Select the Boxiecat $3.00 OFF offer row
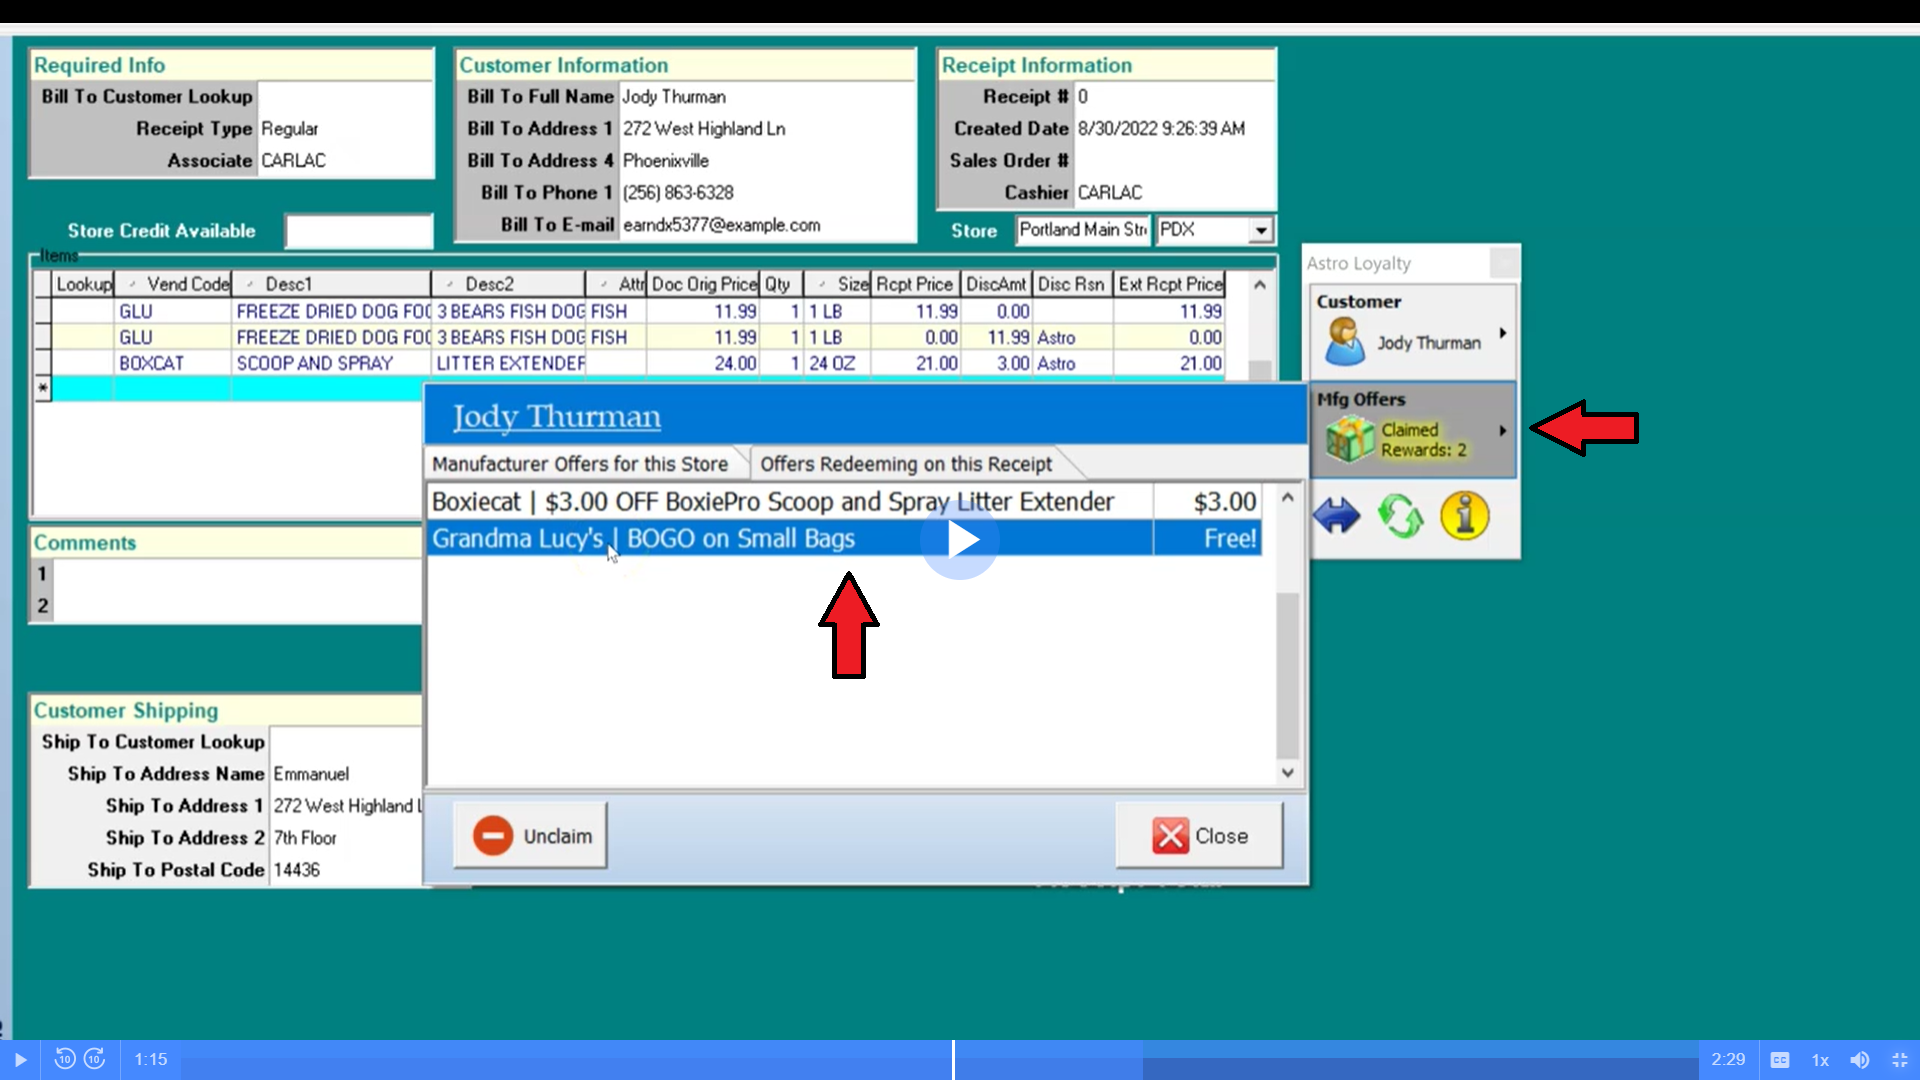 click(844, 502)
